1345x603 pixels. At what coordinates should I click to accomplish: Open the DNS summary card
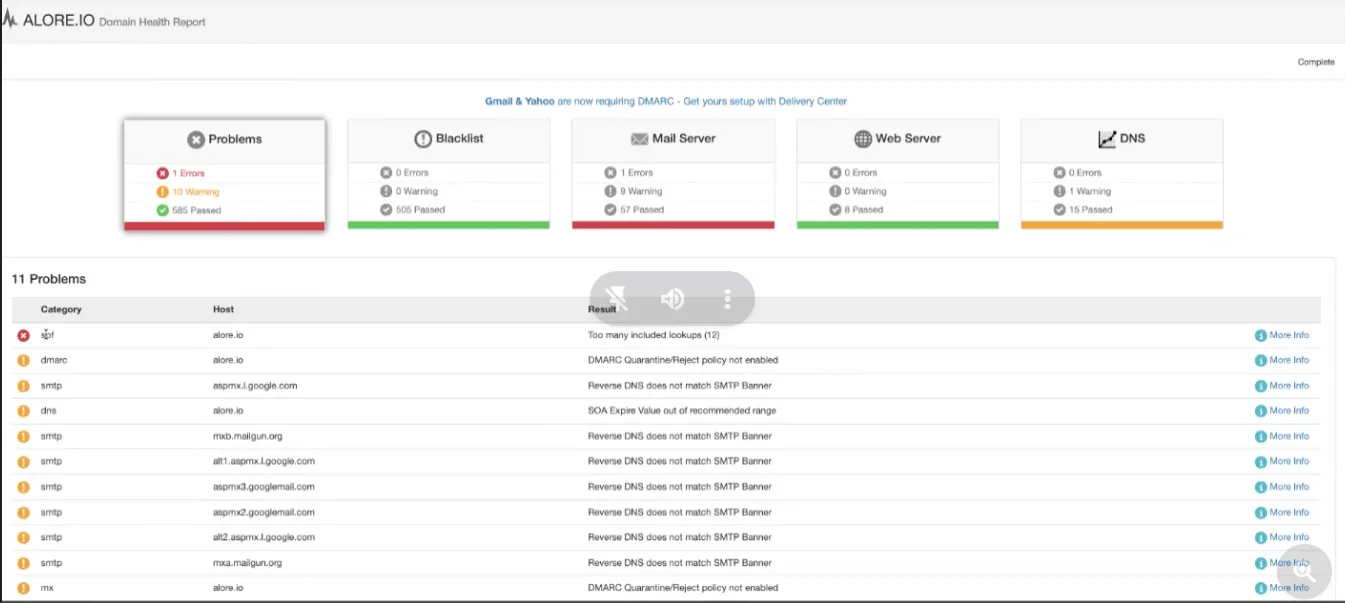[x=1122, y=174]
